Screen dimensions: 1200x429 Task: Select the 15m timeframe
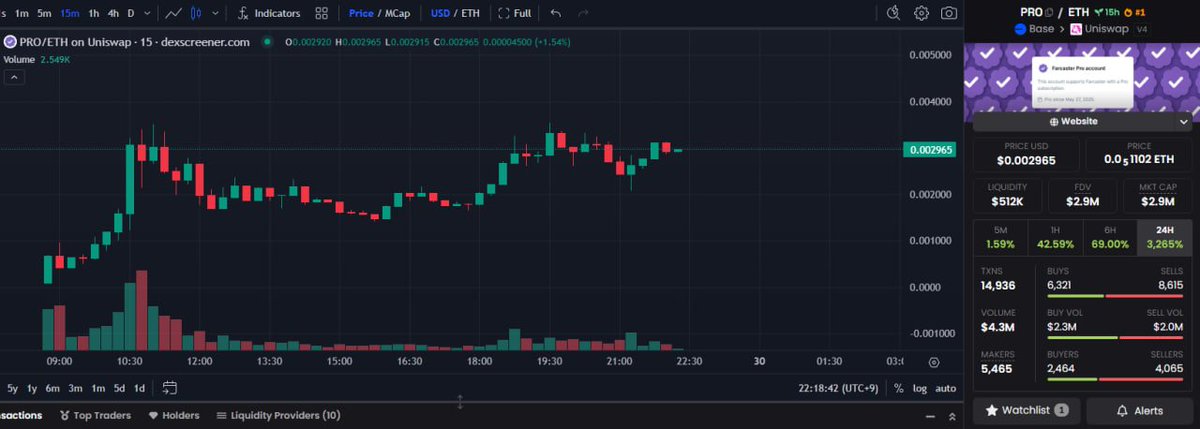pos(70,13)
